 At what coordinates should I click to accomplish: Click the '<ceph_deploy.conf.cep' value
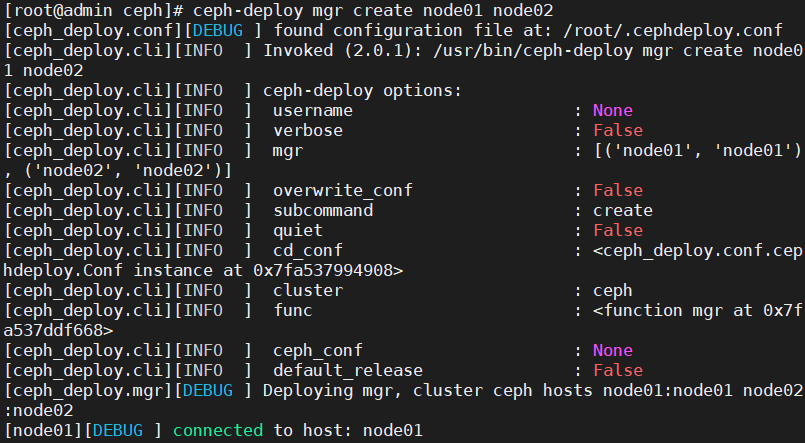[697, 251]
